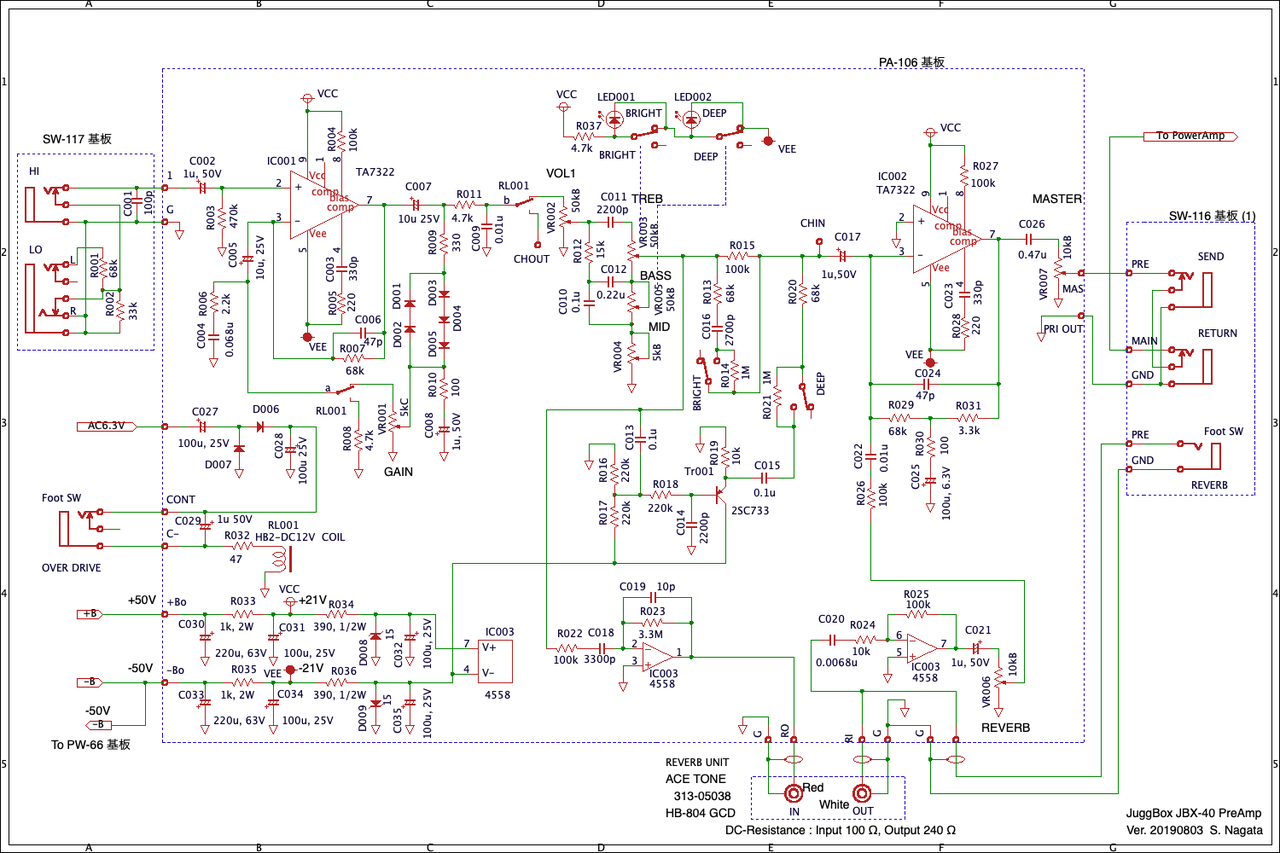Select the "SW-116 基板 (1)" label
The width and height of the screenshot is (1280, 853).
pyautogui.click(x=1212, y=217)
